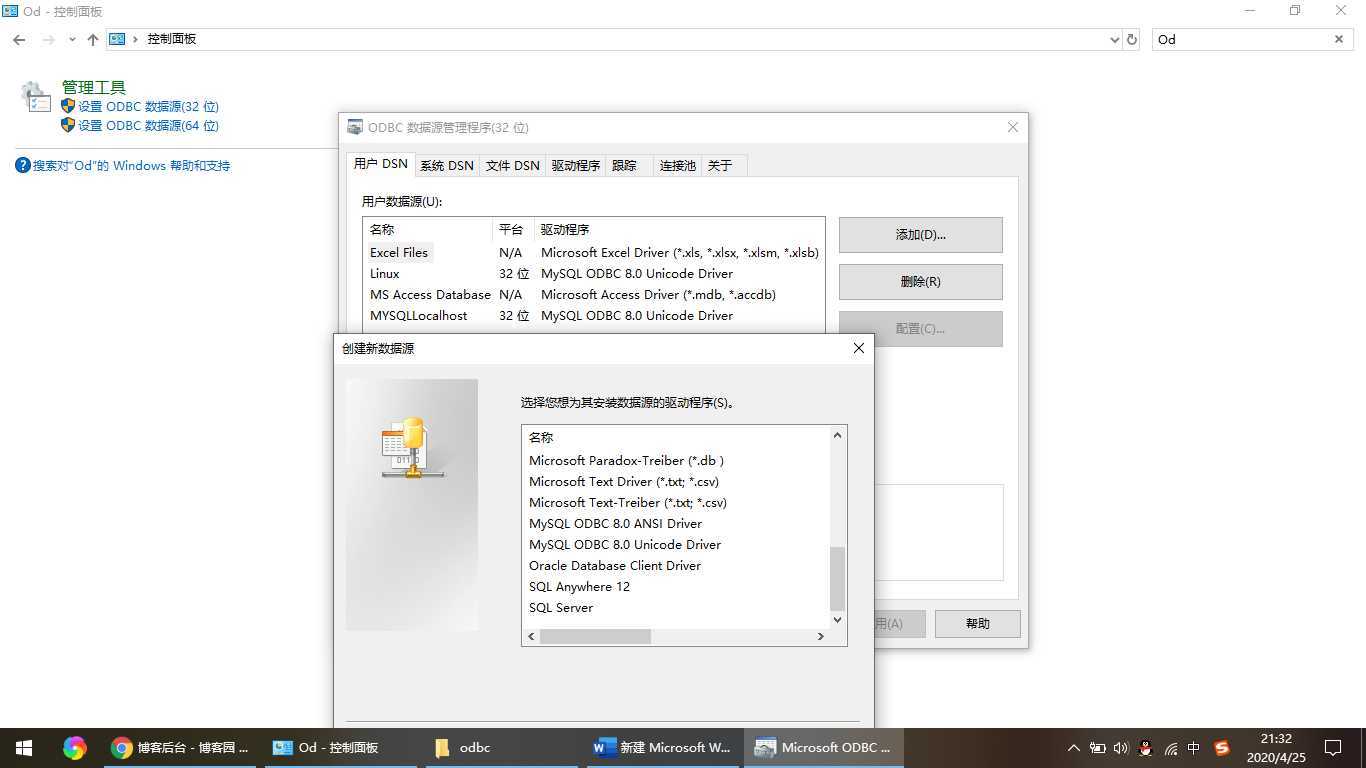Select Oracle Database Client Driver
The height and width of the screenshot is (768, 1366).
(x=615, y=565)
